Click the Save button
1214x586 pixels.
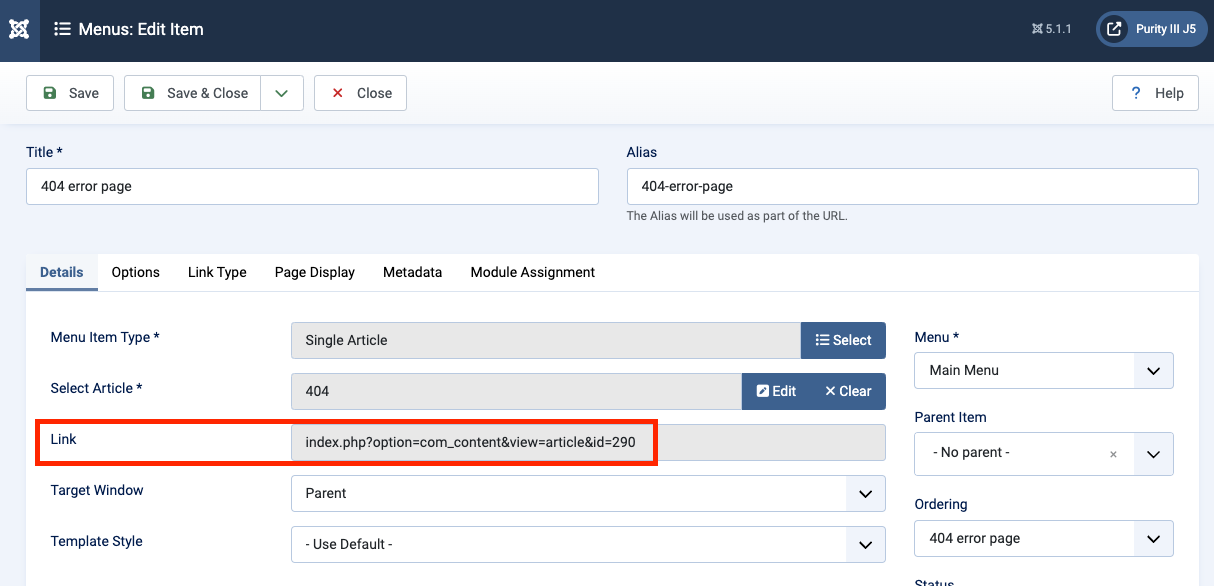pos(70,93)
